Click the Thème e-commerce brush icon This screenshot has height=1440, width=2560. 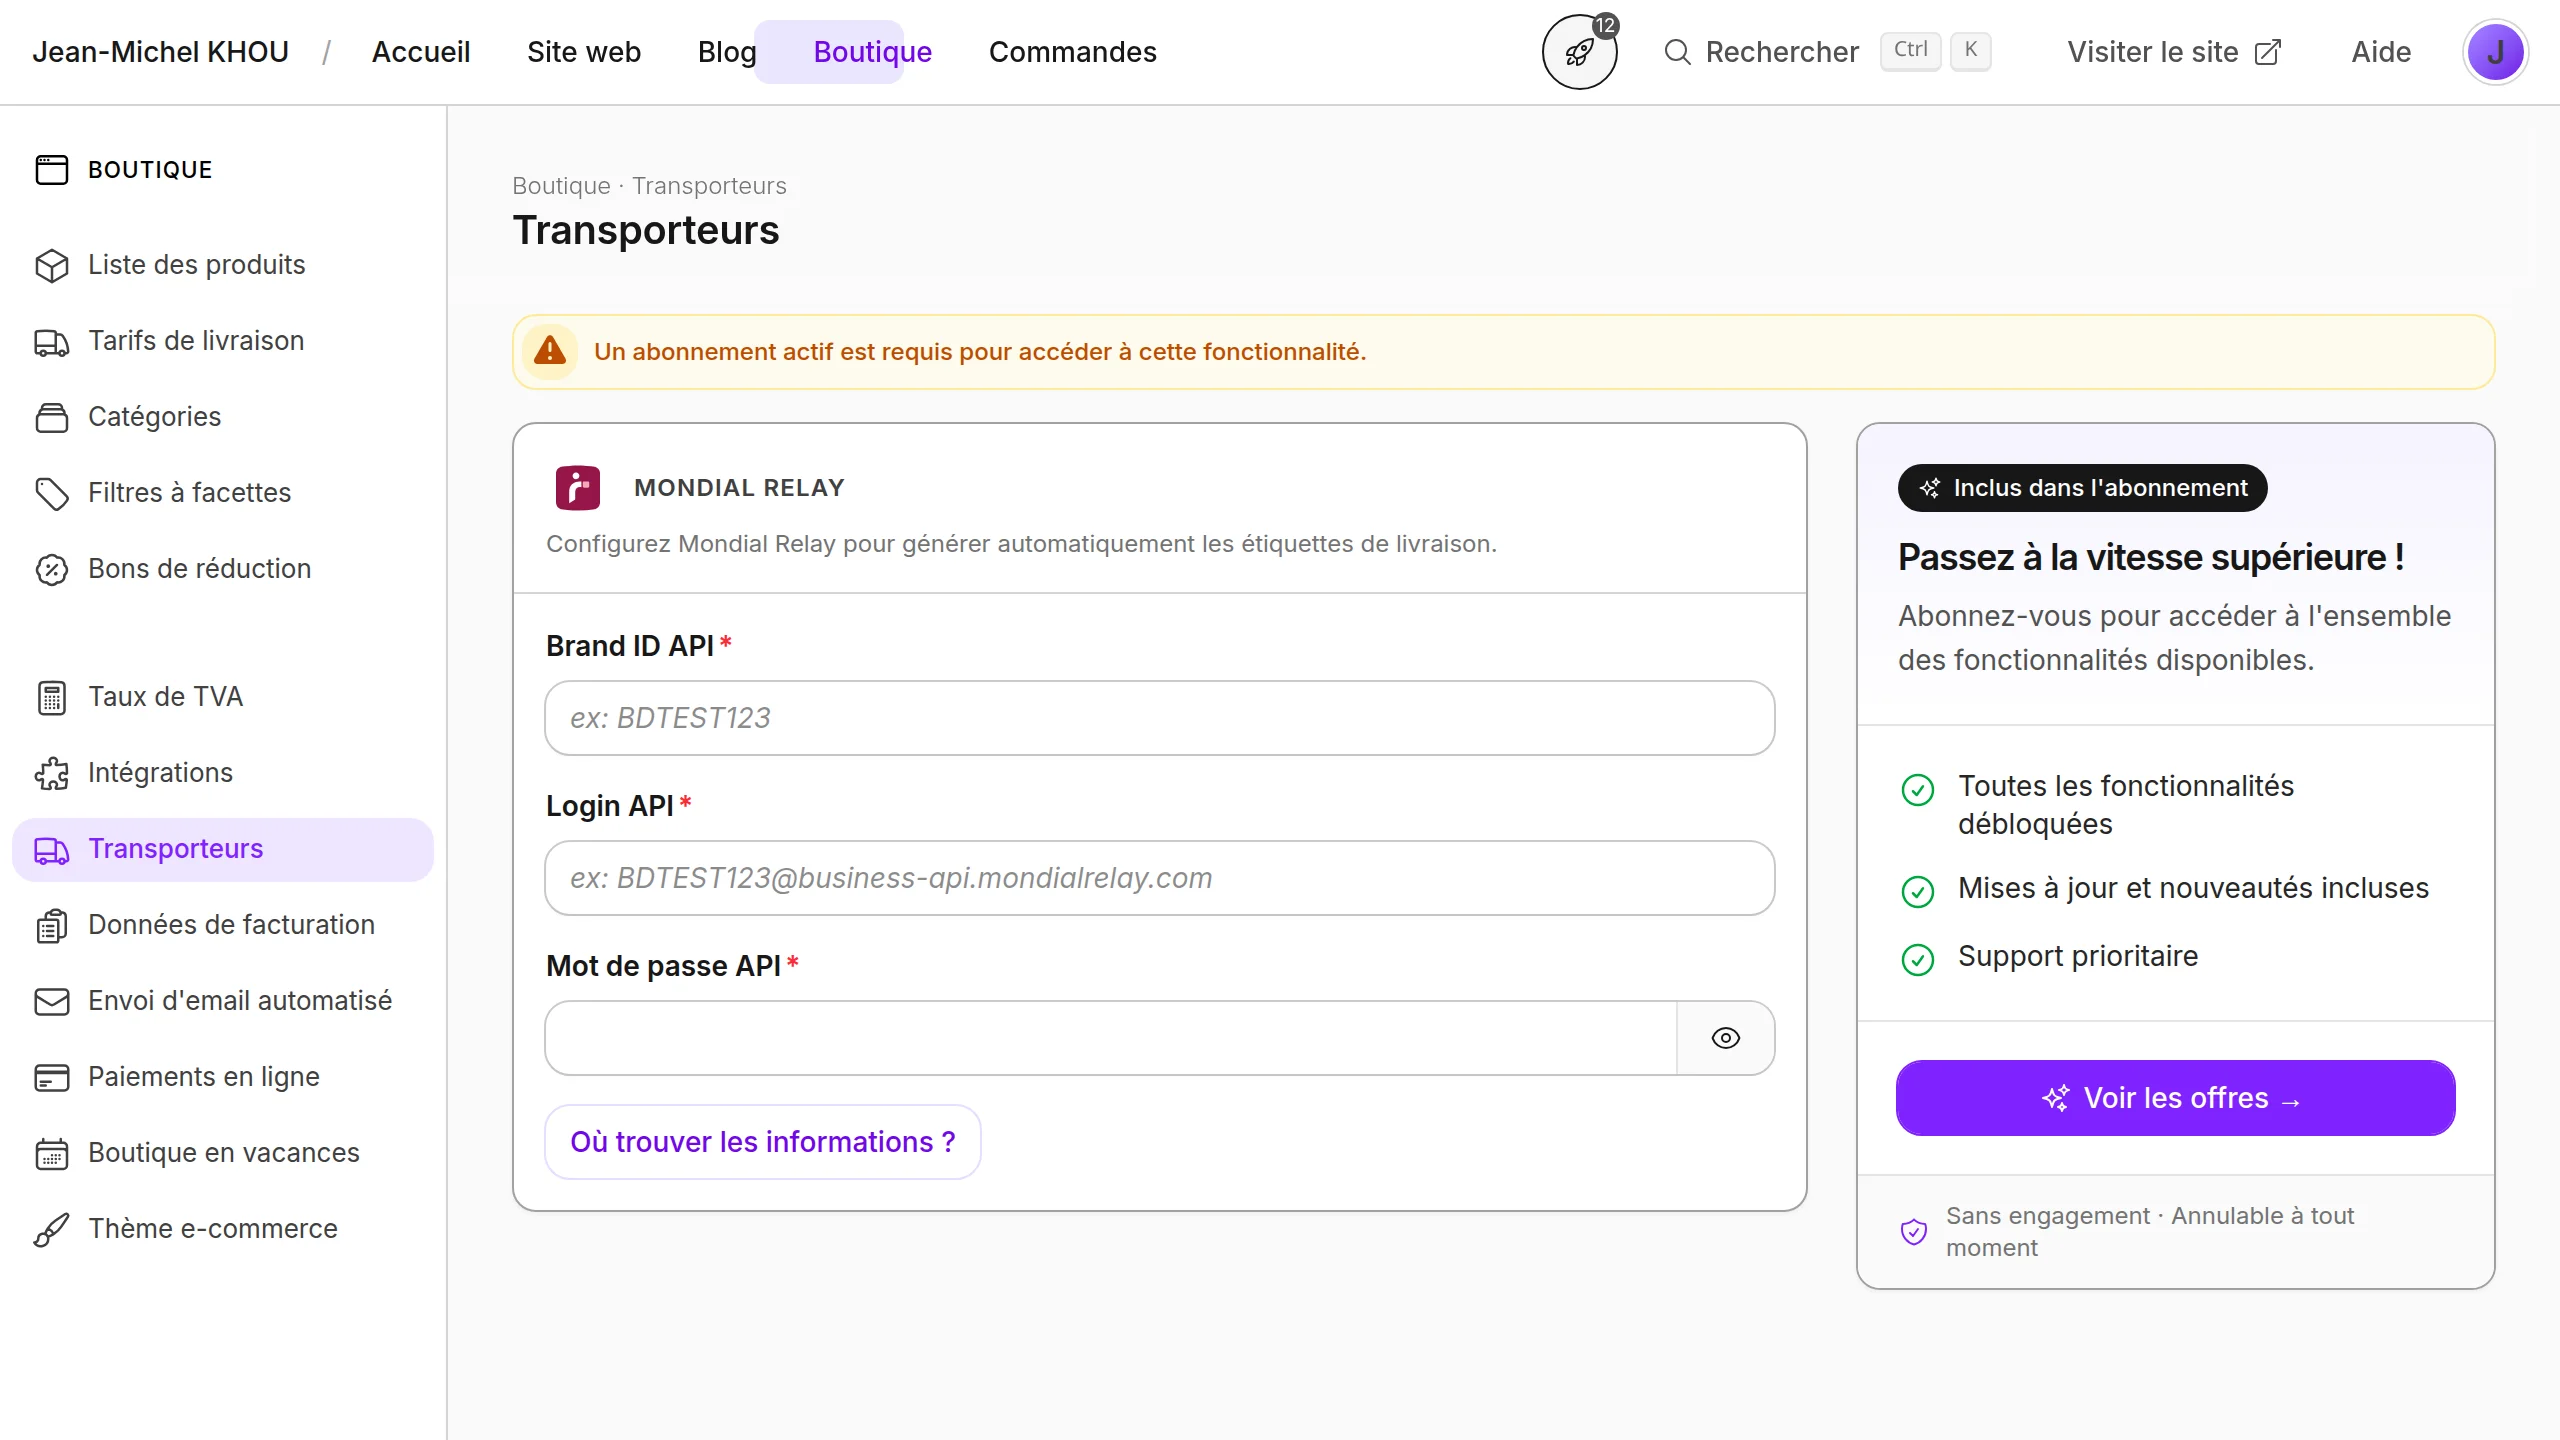coord(52,1229)
